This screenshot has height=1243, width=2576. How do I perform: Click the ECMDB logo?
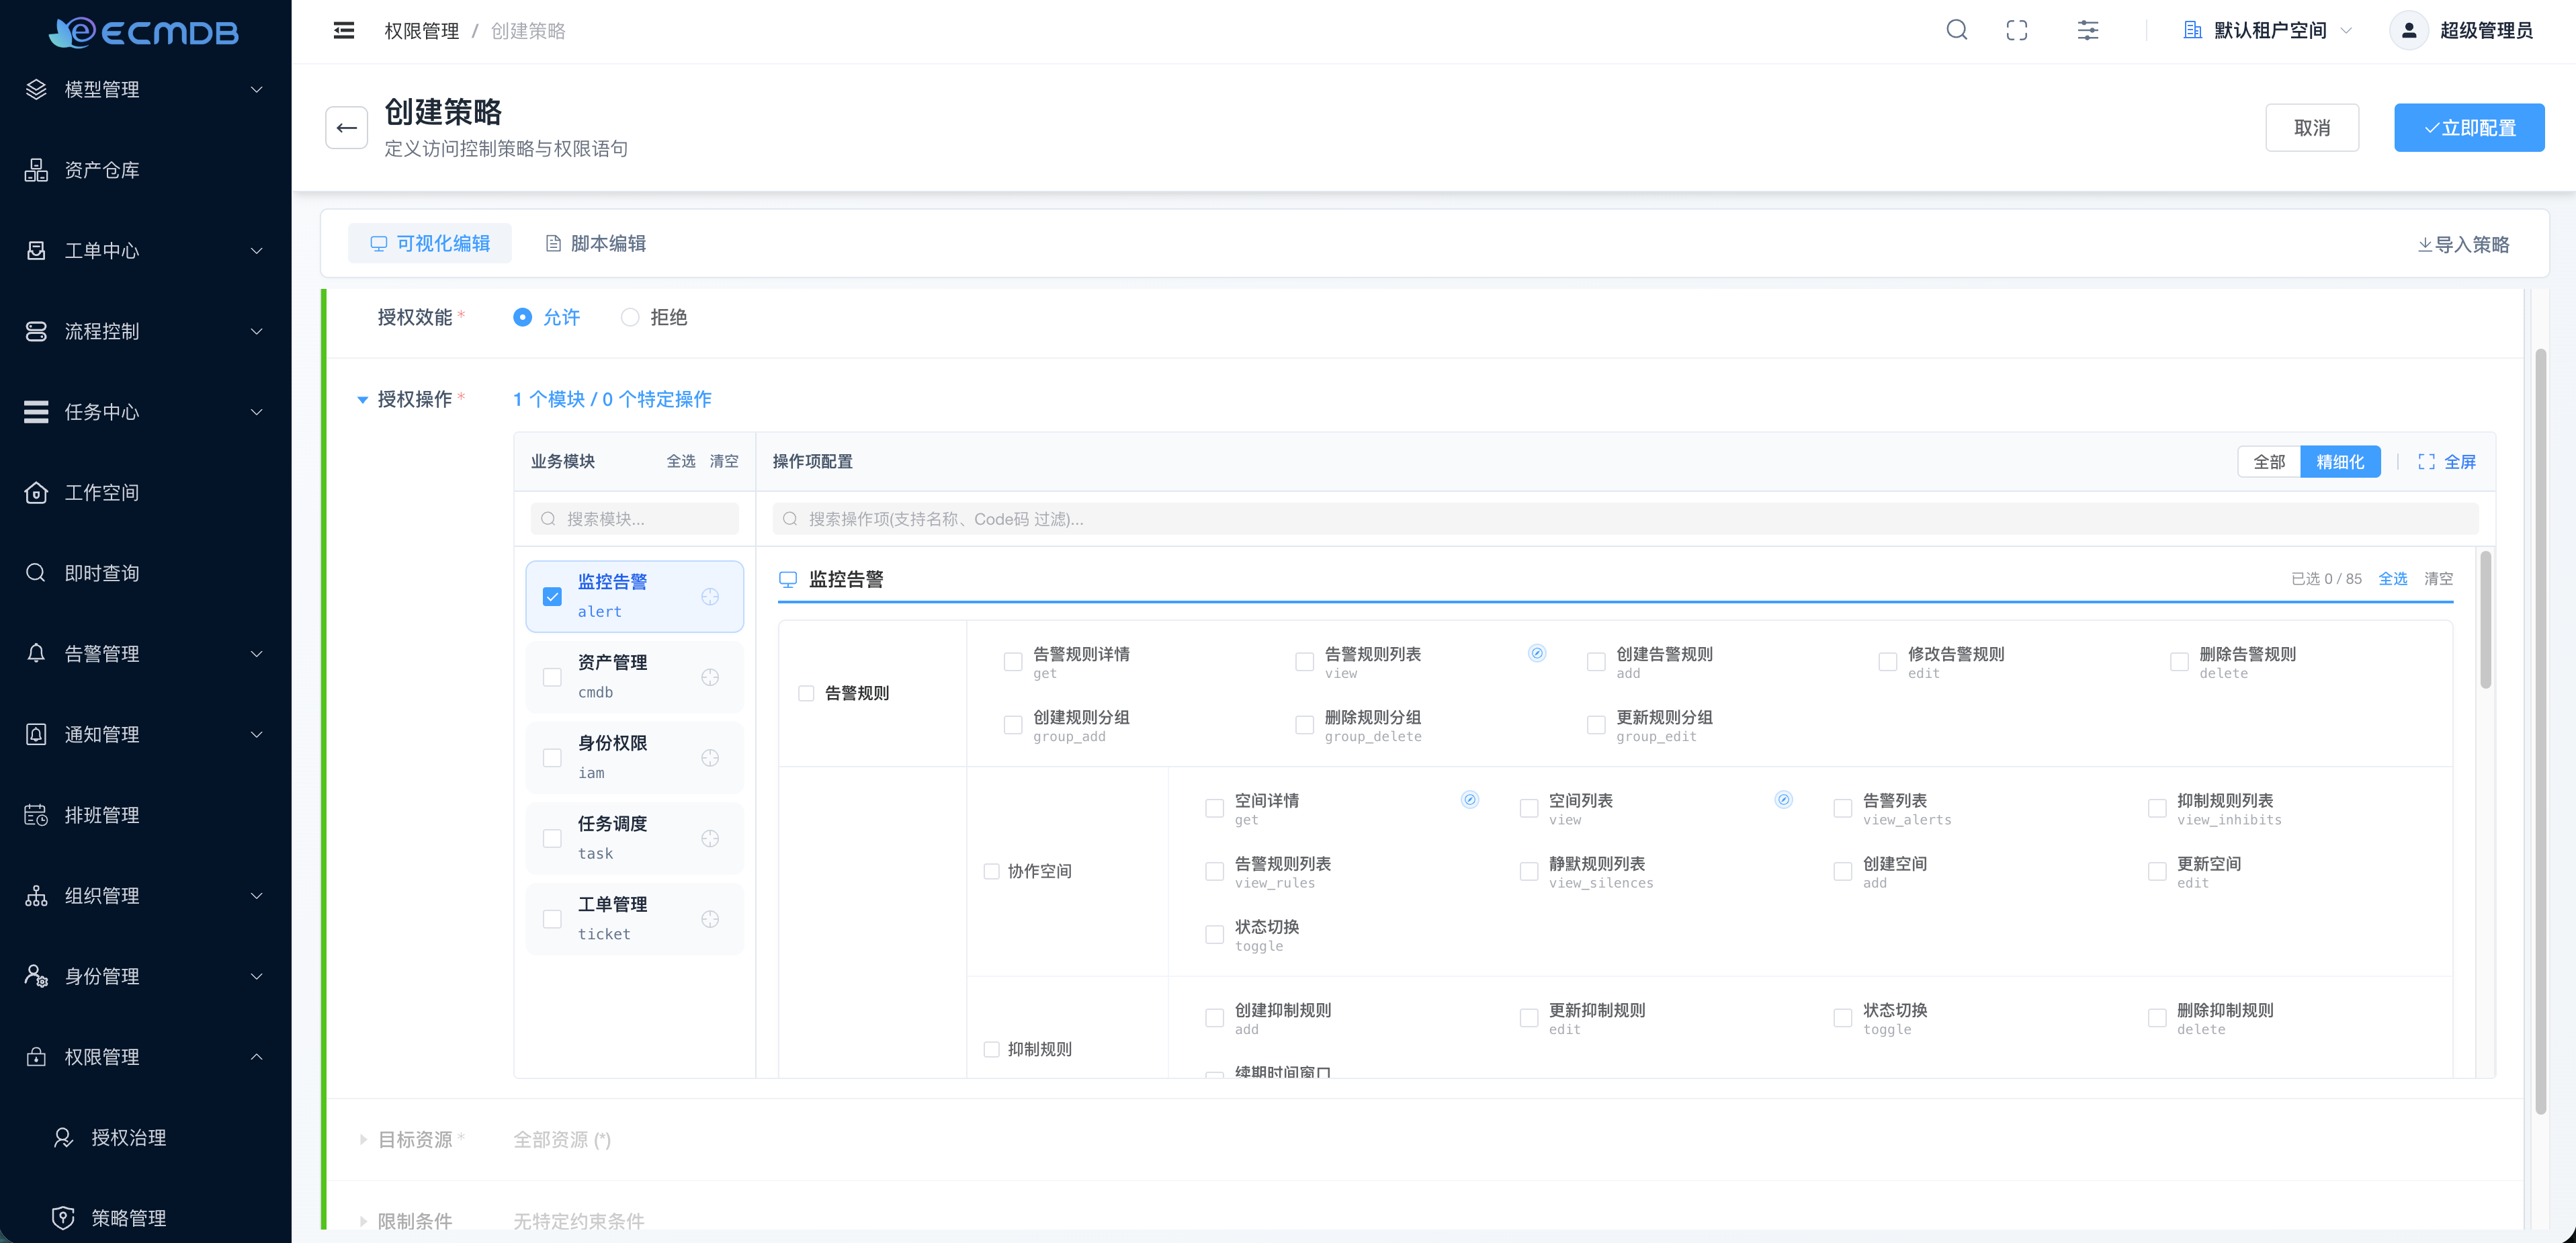pos(144,32)
